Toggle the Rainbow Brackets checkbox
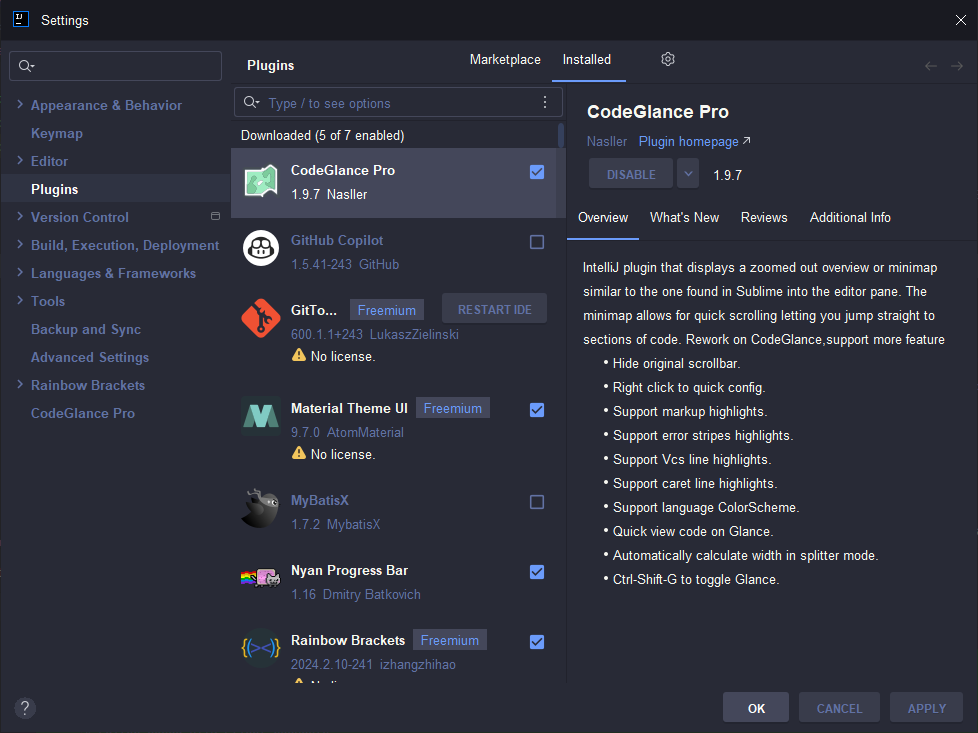978x733 pixels. click(x=536, y=642)
